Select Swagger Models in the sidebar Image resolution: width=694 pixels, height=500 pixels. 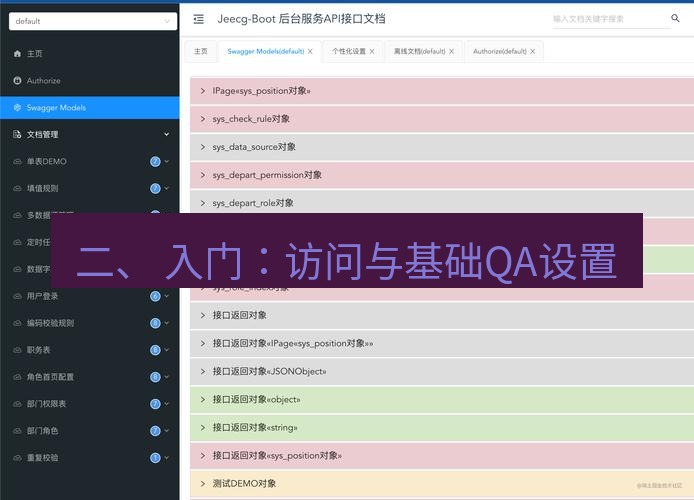90,108
